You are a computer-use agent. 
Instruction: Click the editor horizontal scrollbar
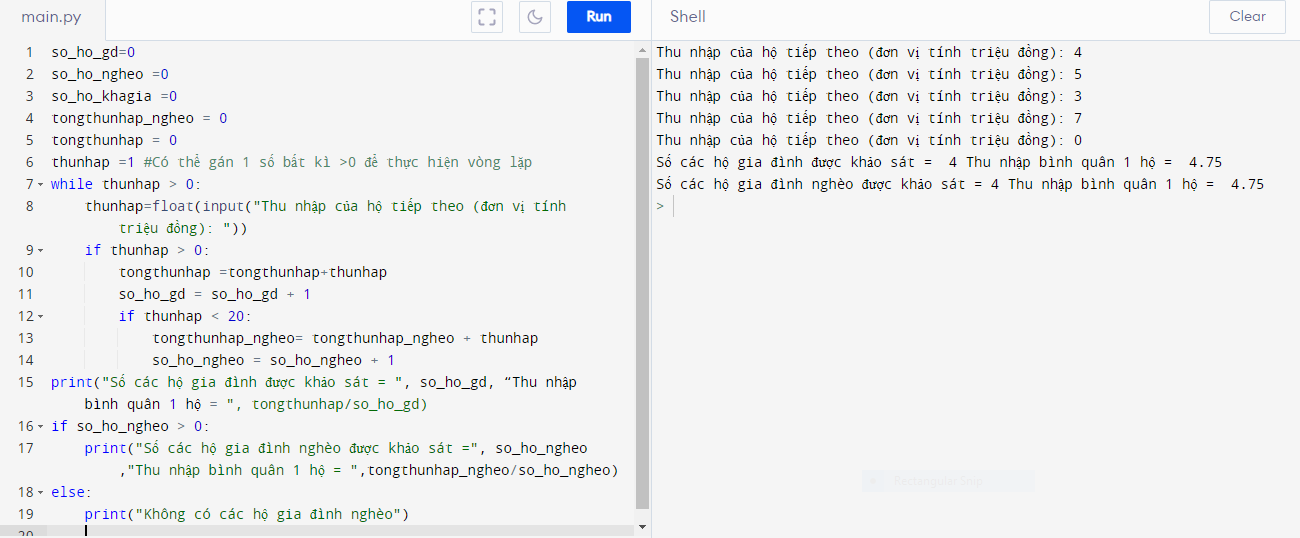tap(340, 531)
